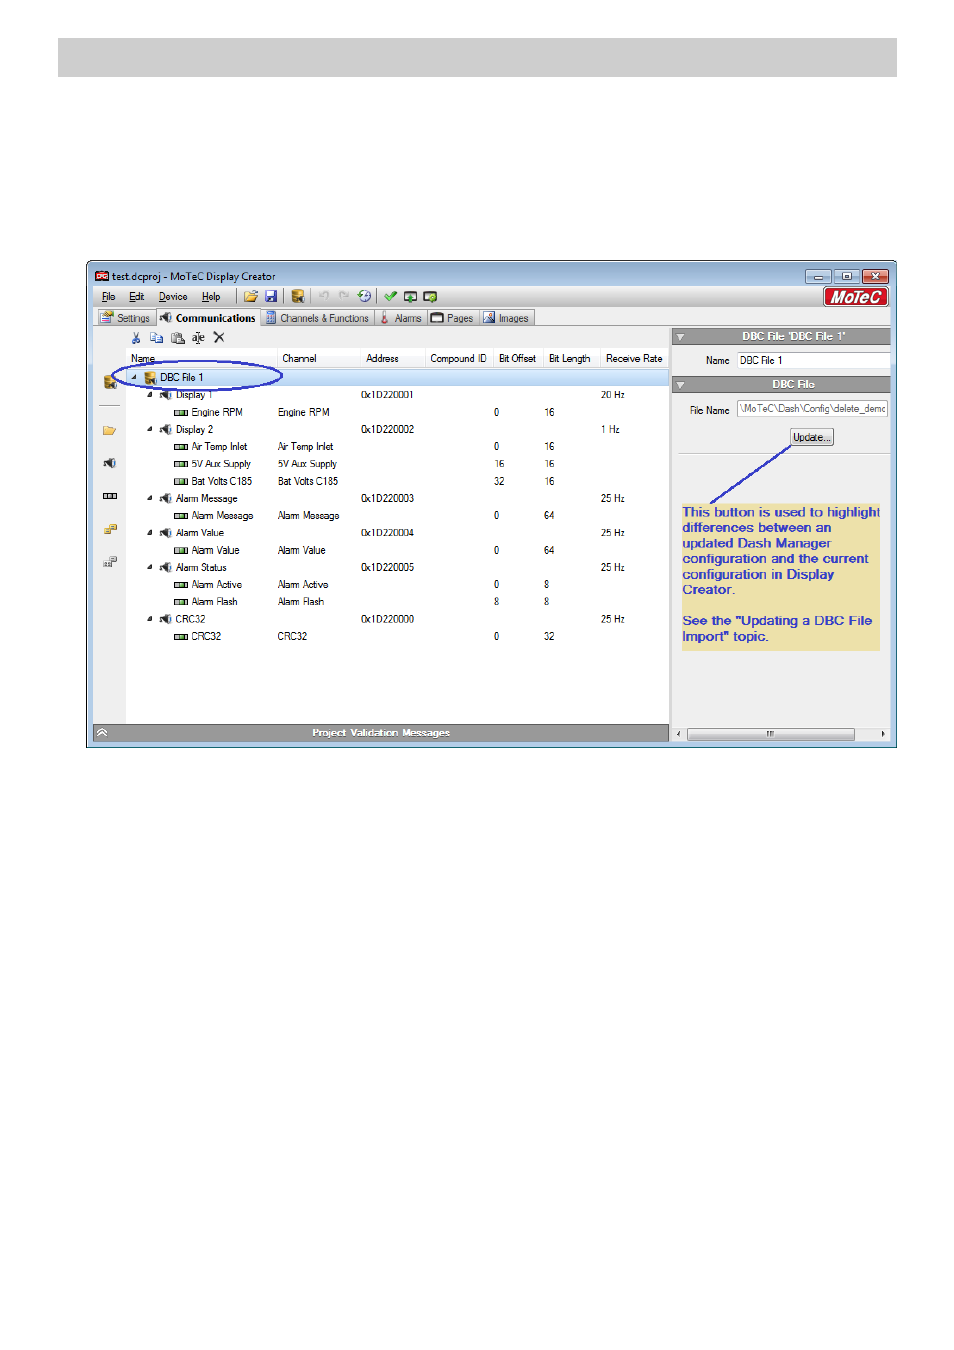
Task: Click the Compound ID column header
Action: 458,358
